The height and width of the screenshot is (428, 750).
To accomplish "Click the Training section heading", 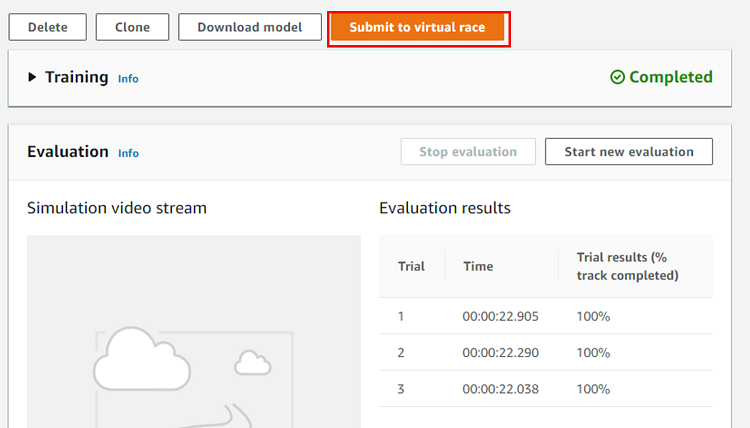I will pyautogui.click(x=76, y=77).
